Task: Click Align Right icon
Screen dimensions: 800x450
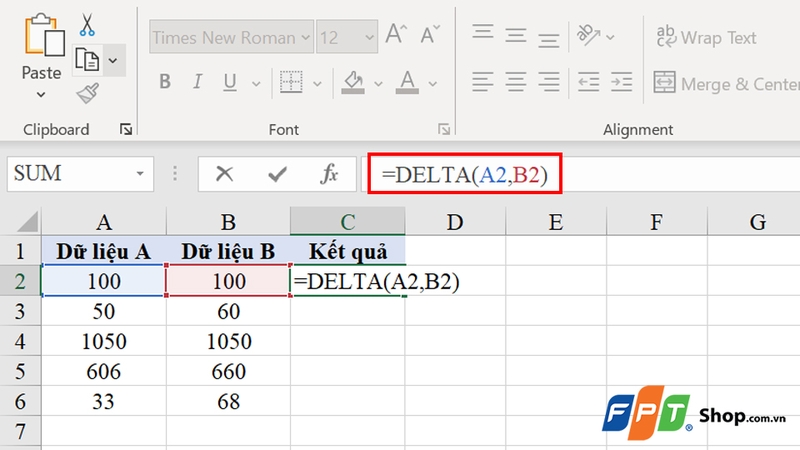Action: point(549,82)
